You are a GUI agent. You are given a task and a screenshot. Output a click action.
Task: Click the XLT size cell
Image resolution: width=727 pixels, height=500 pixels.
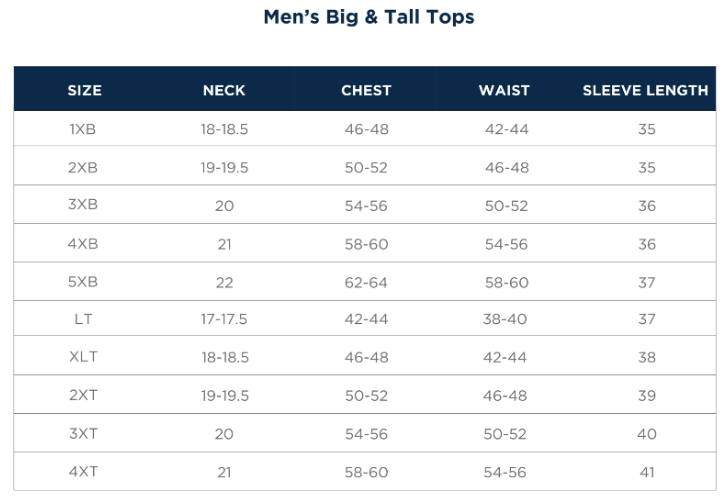click(x=83, y=358)
